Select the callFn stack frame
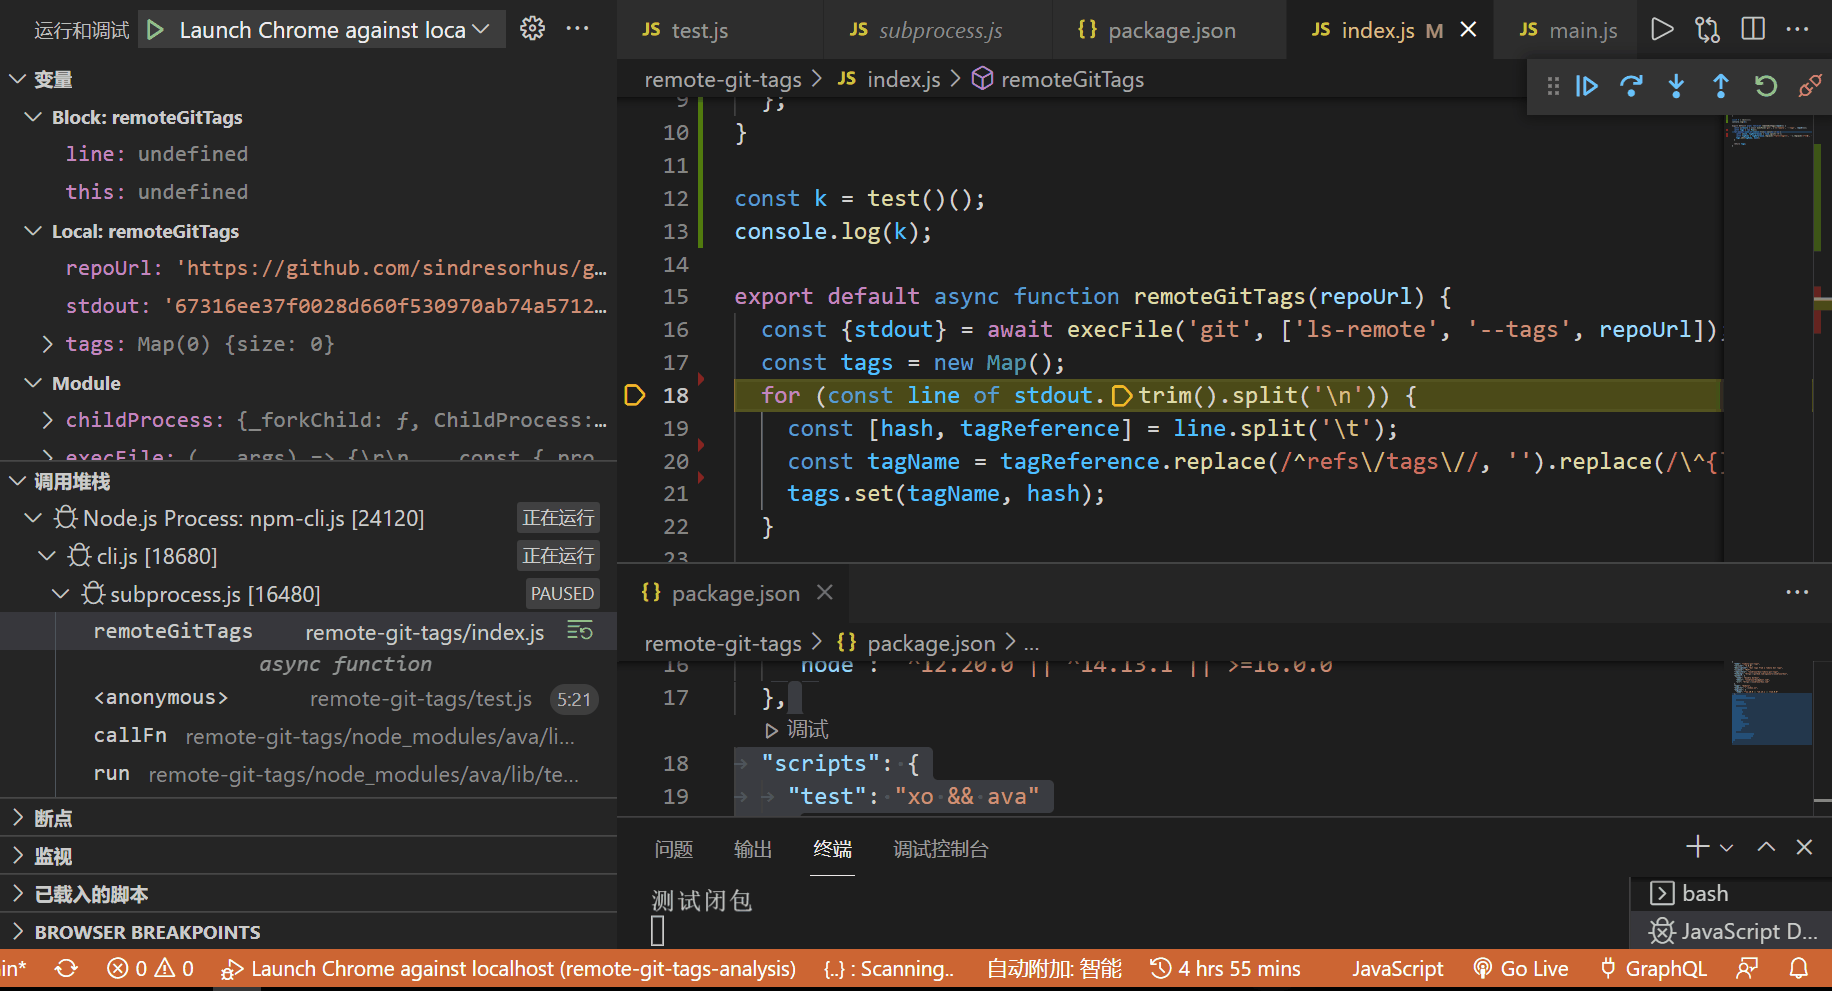Image resolution: width=1832 pixels, height=991 pixels. tap(309, 736)
